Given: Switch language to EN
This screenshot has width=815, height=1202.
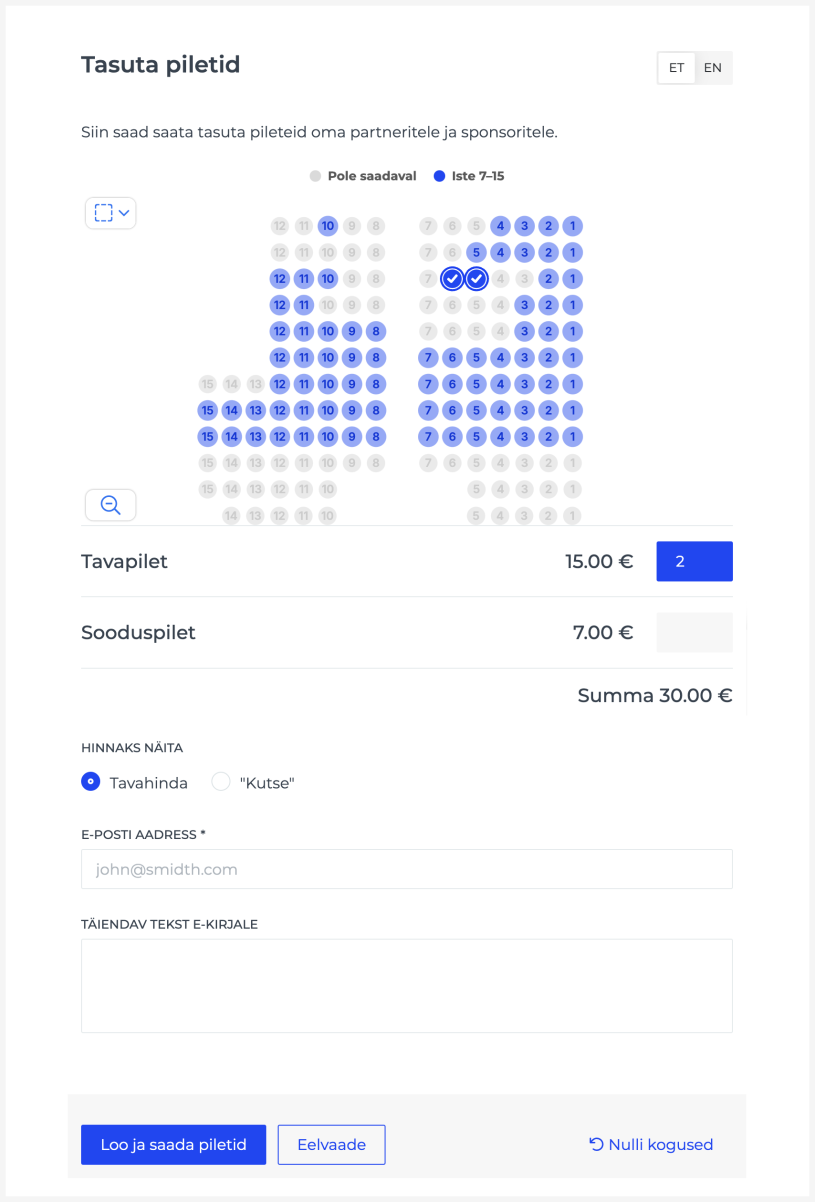Looking at the screenshot, I should click(x=713, y=68).
